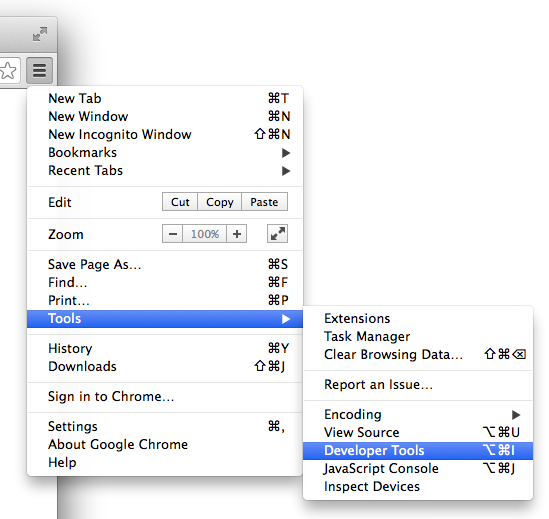Choose Report an Issue…

pyautogui.click(x=418, y=385)
